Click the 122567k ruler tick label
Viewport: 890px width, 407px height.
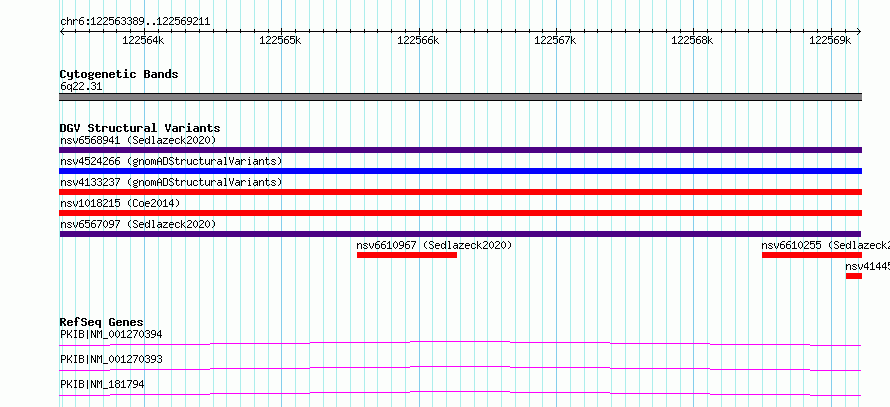click(556, 40)
